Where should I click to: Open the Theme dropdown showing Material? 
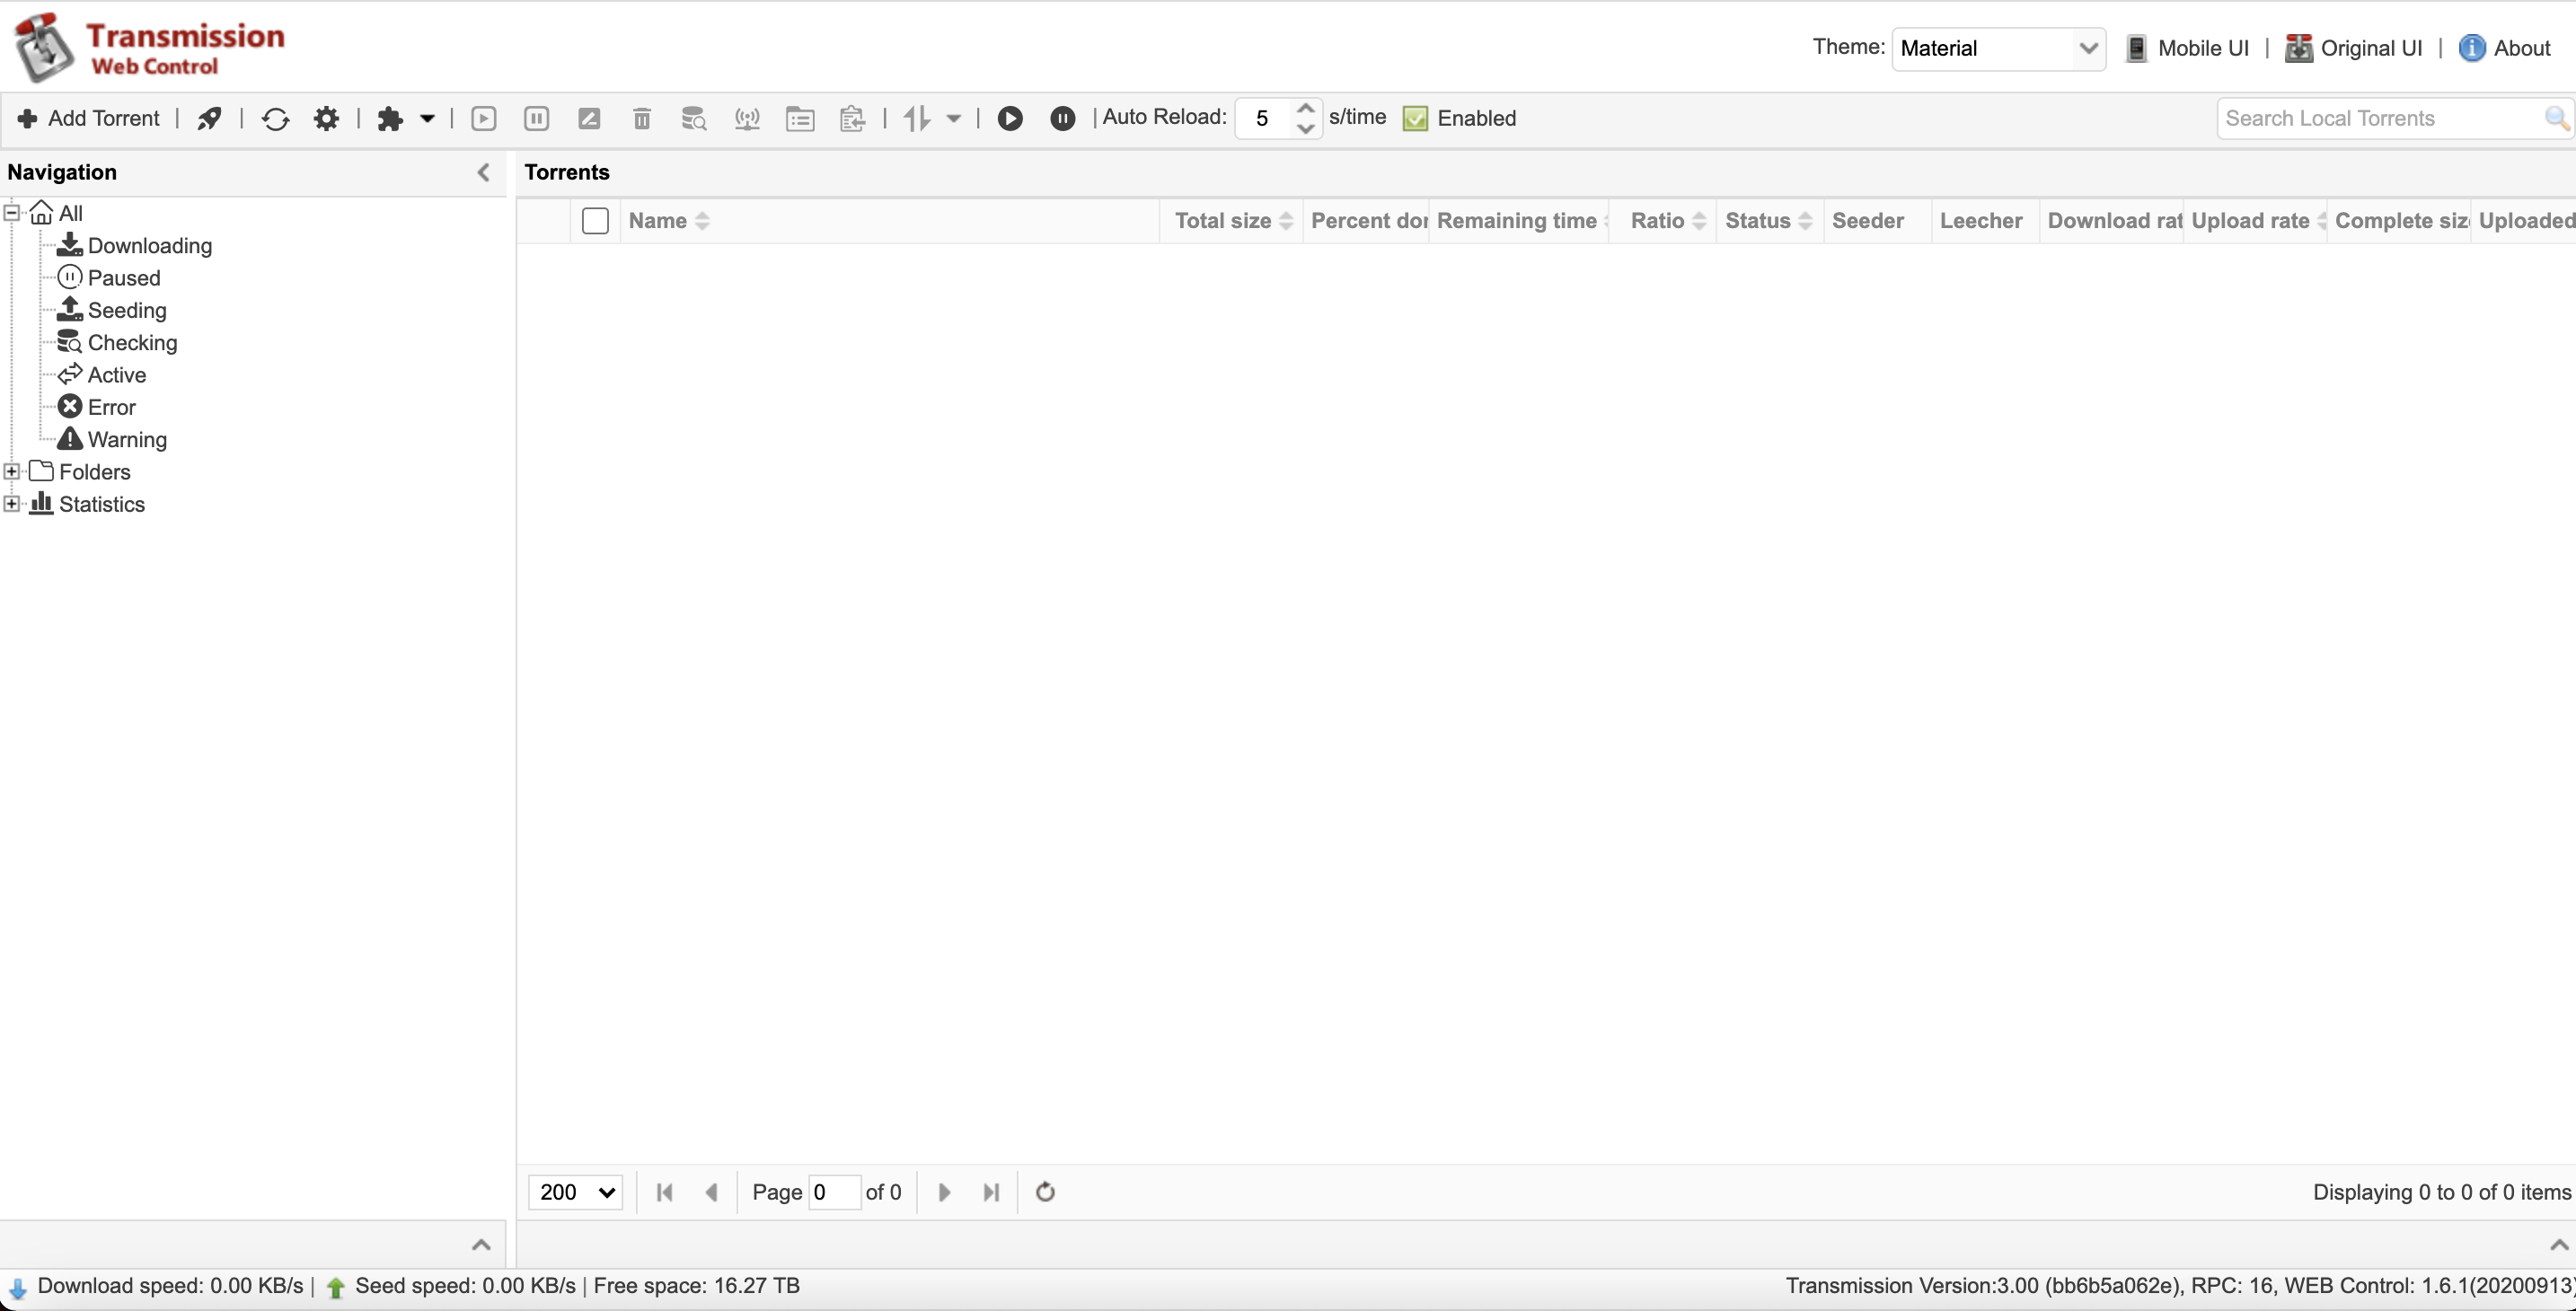click(1998, 48)
